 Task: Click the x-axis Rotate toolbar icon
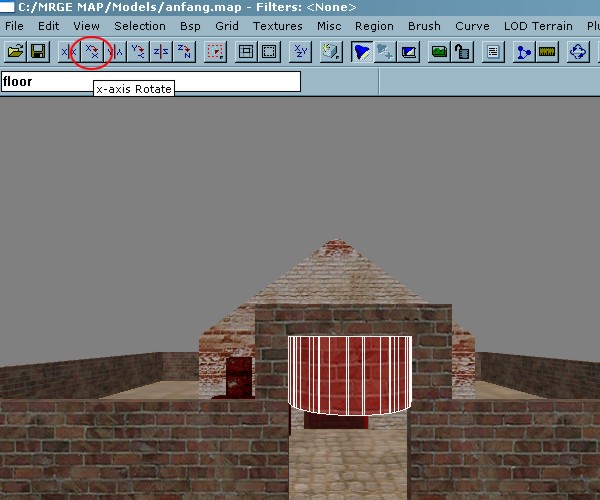coord(92,51)
